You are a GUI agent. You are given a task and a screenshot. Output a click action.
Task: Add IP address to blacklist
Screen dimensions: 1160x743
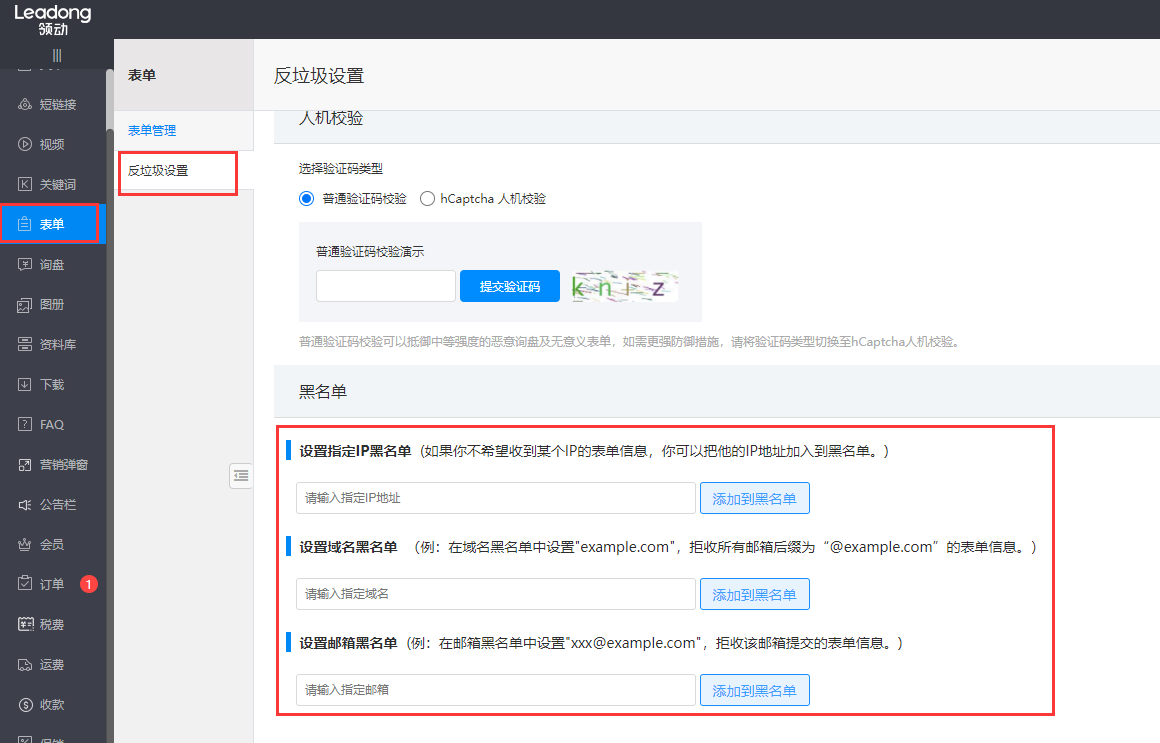pyautogui.click(x=754, y=497)
